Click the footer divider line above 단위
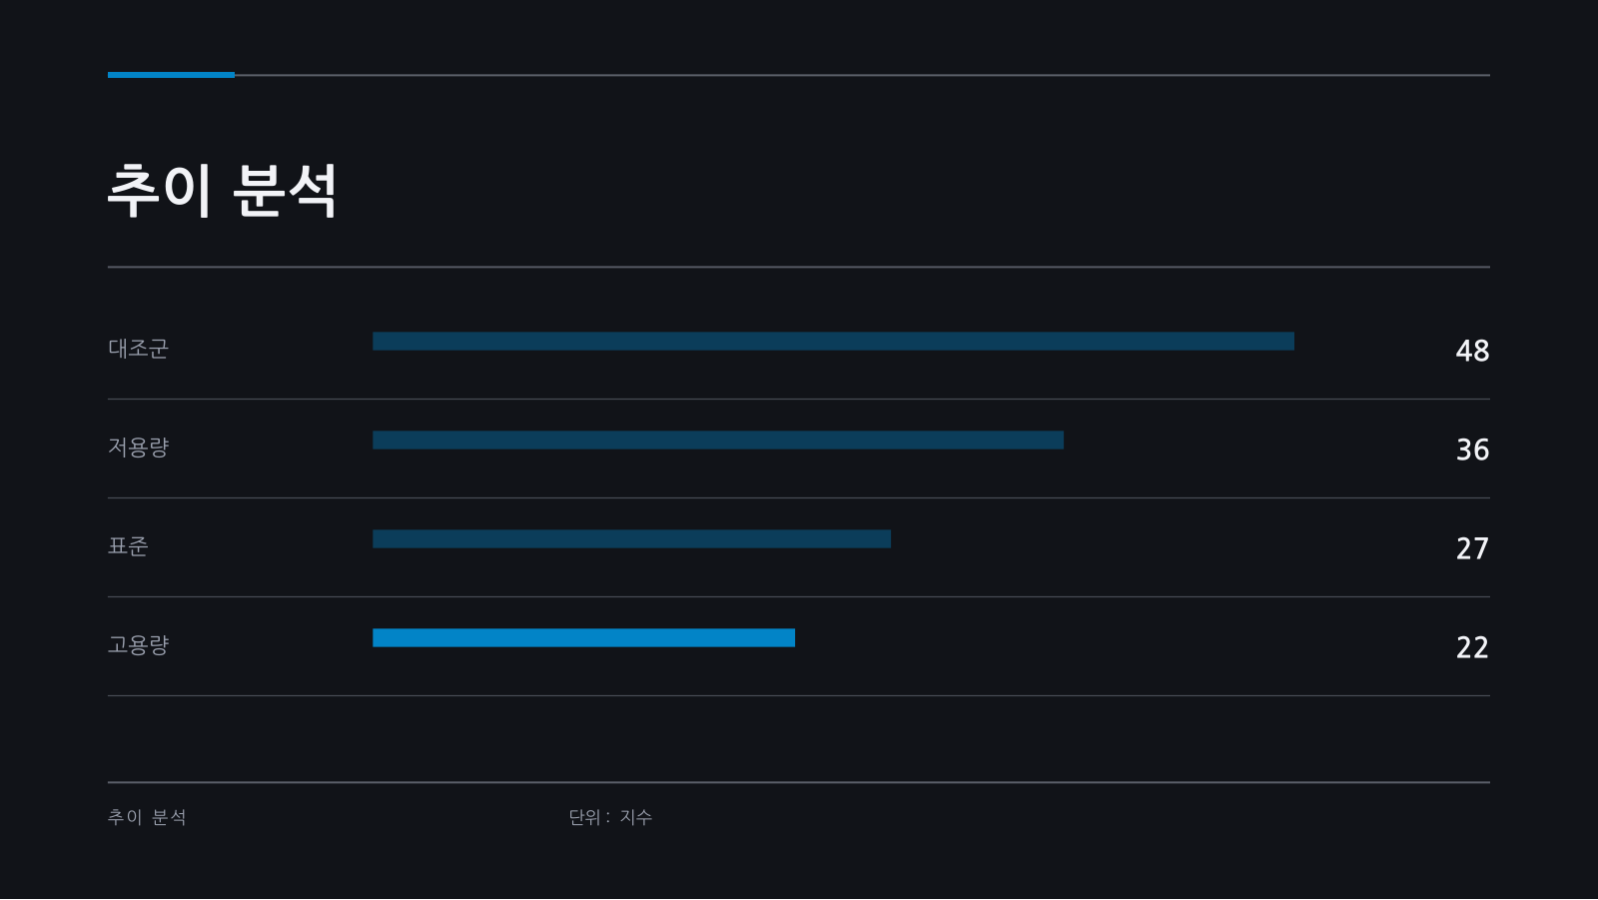The height and width of the screenshot is (900, 1598). (799, 782)
